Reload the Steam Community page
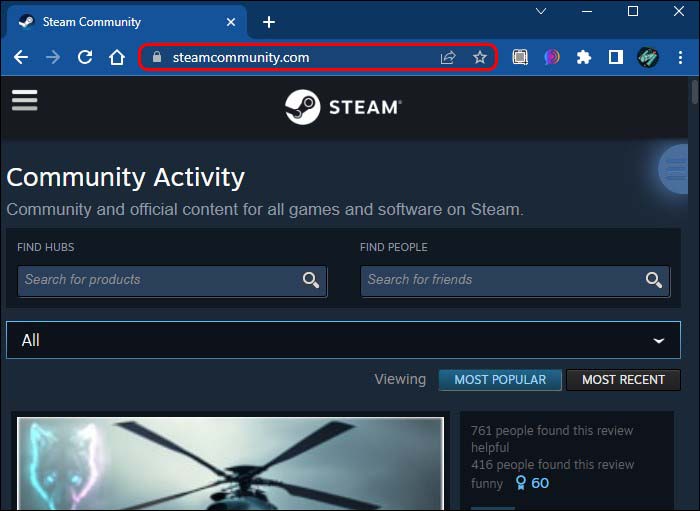Viewport: 700px width, 511px height. (x=85, y=57)
